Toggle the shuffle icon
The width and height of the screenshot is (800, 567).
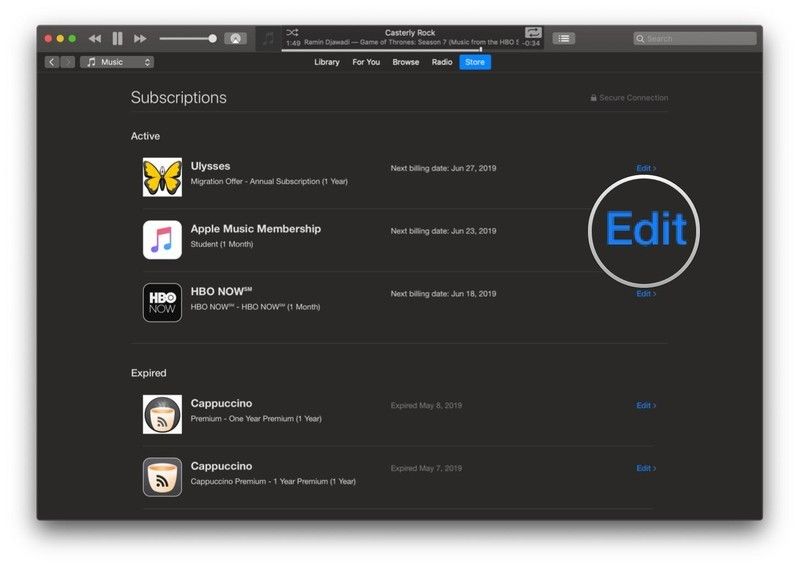coord(292,33)
